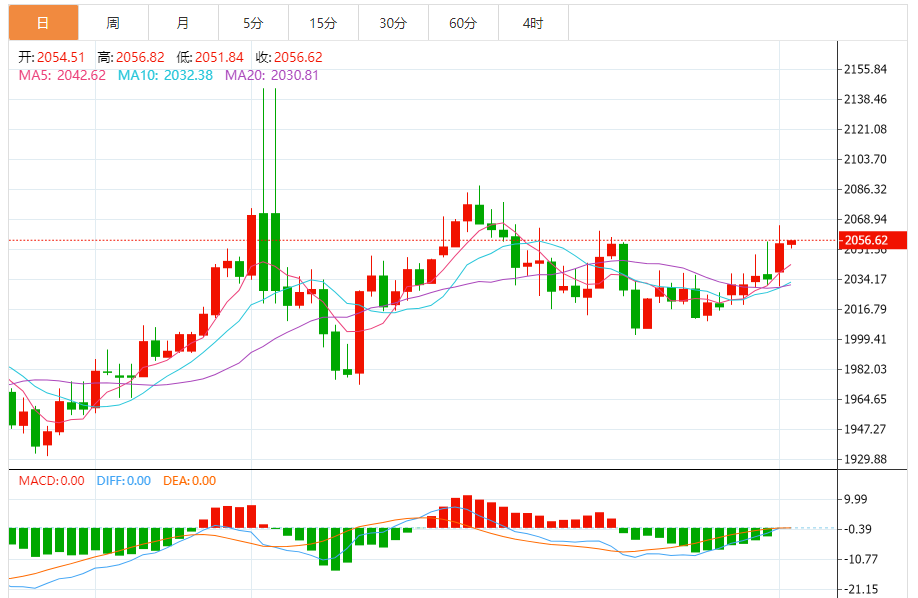Open the 30分 interval tab

(393, 23)
